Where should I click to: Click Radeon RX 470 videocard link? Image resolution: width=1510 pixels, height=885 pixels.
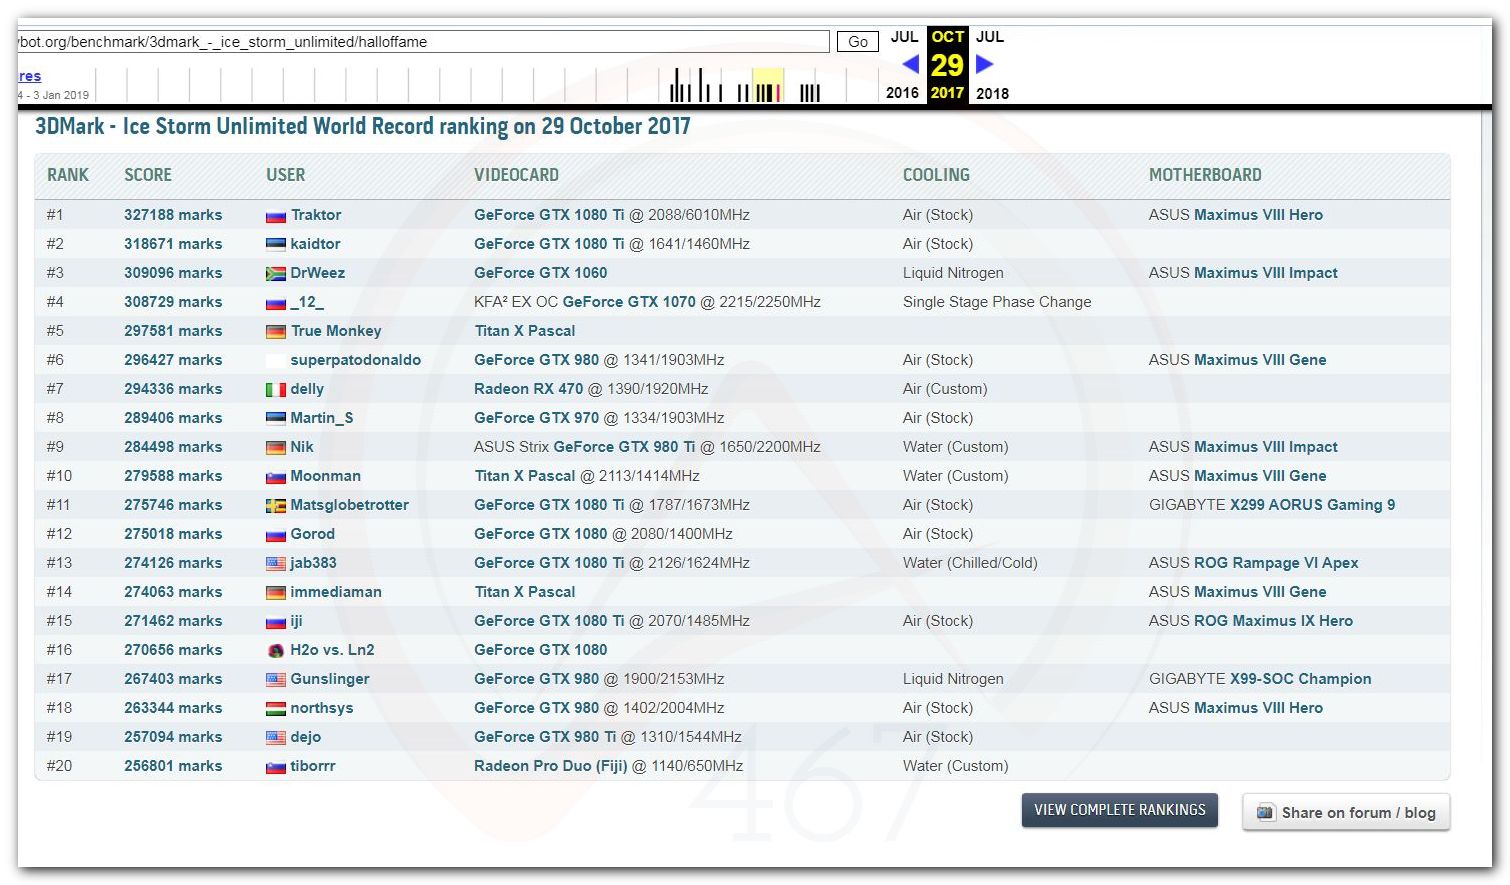(x=528, y=389)
